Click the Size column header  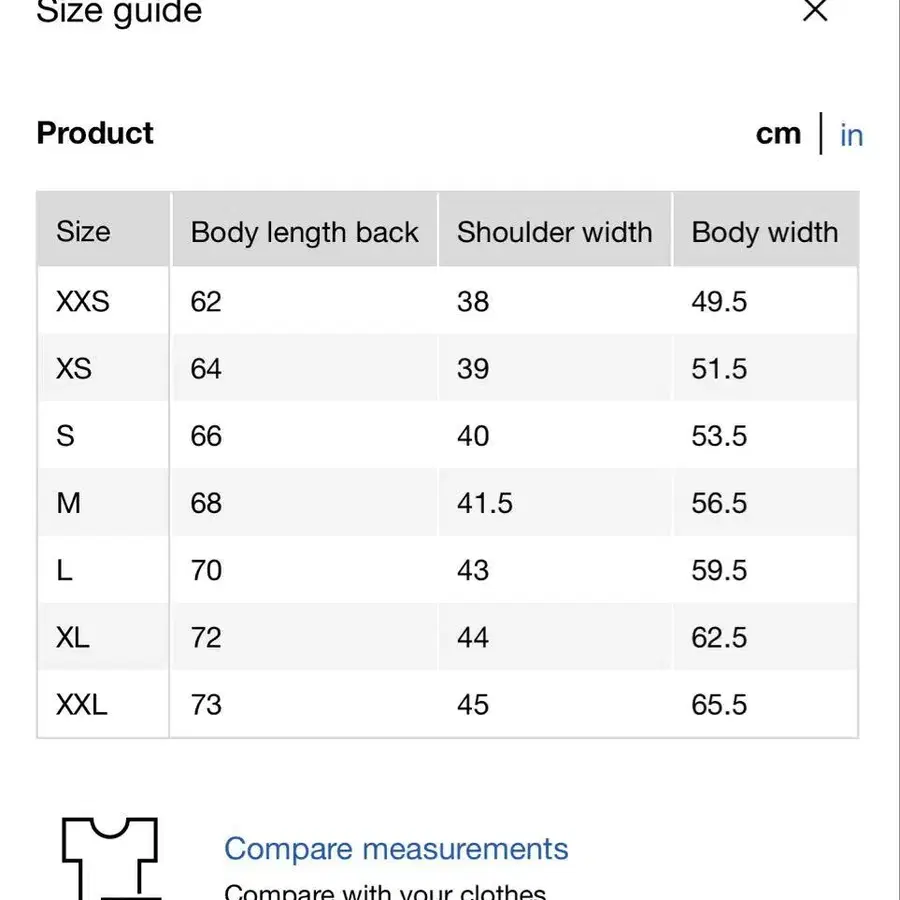(83, 232)
